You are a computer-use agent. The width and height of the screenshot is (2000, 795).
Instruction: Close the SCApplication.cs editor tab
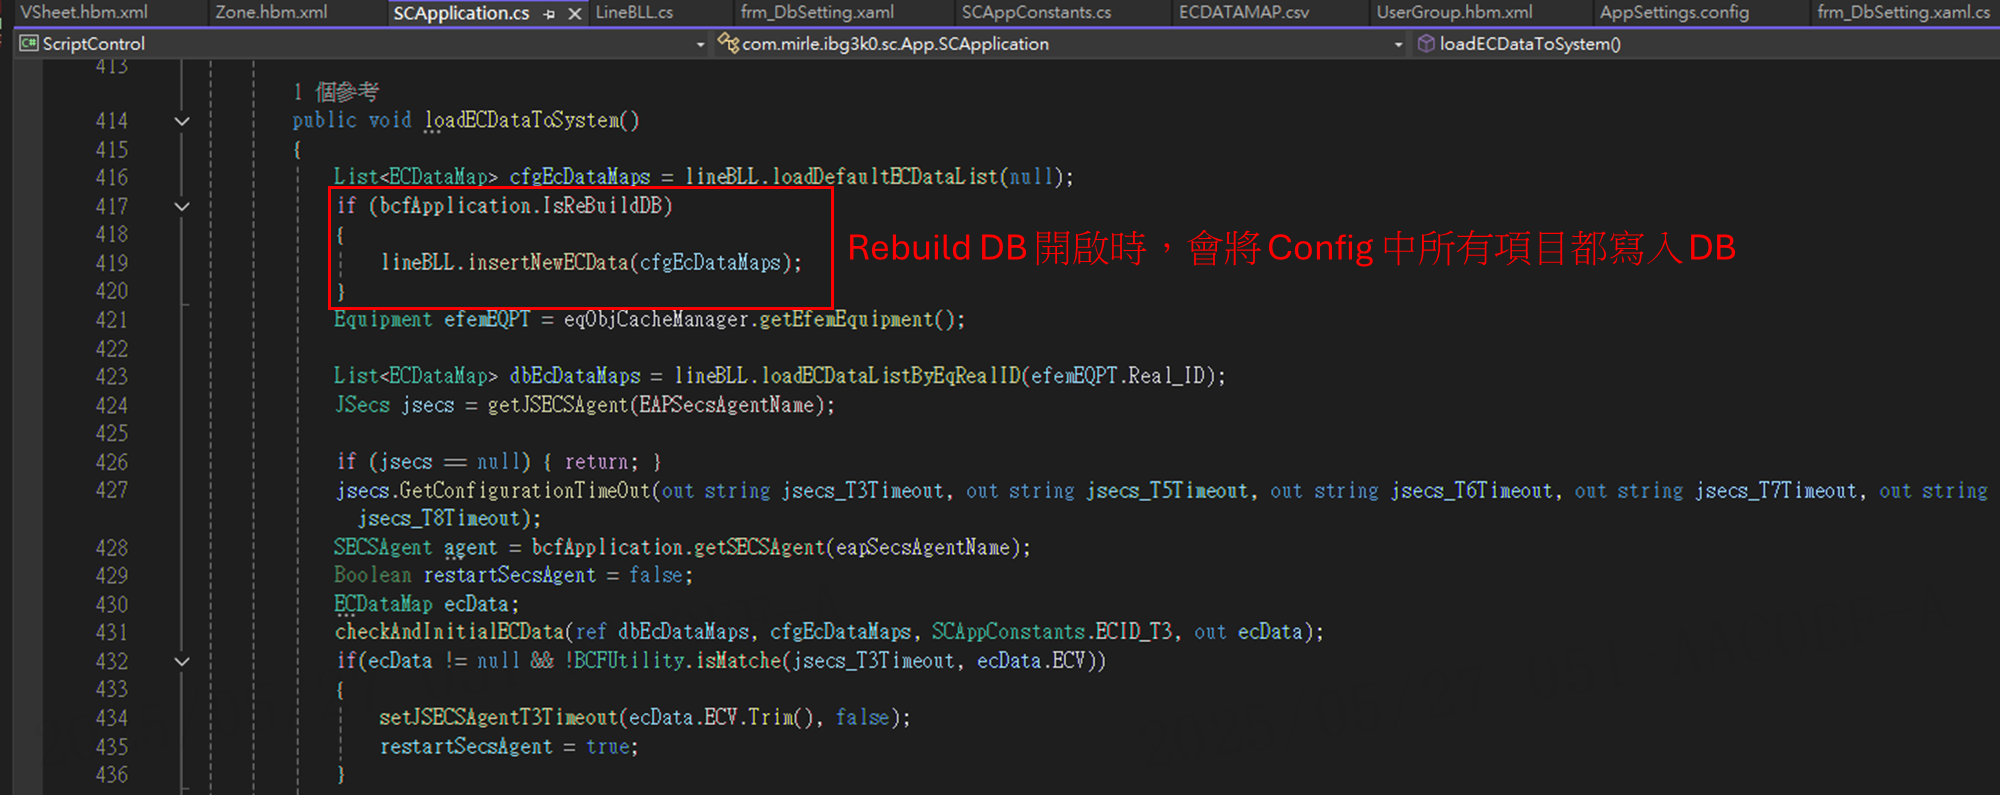pyautogui.click(x=575, y=14)
